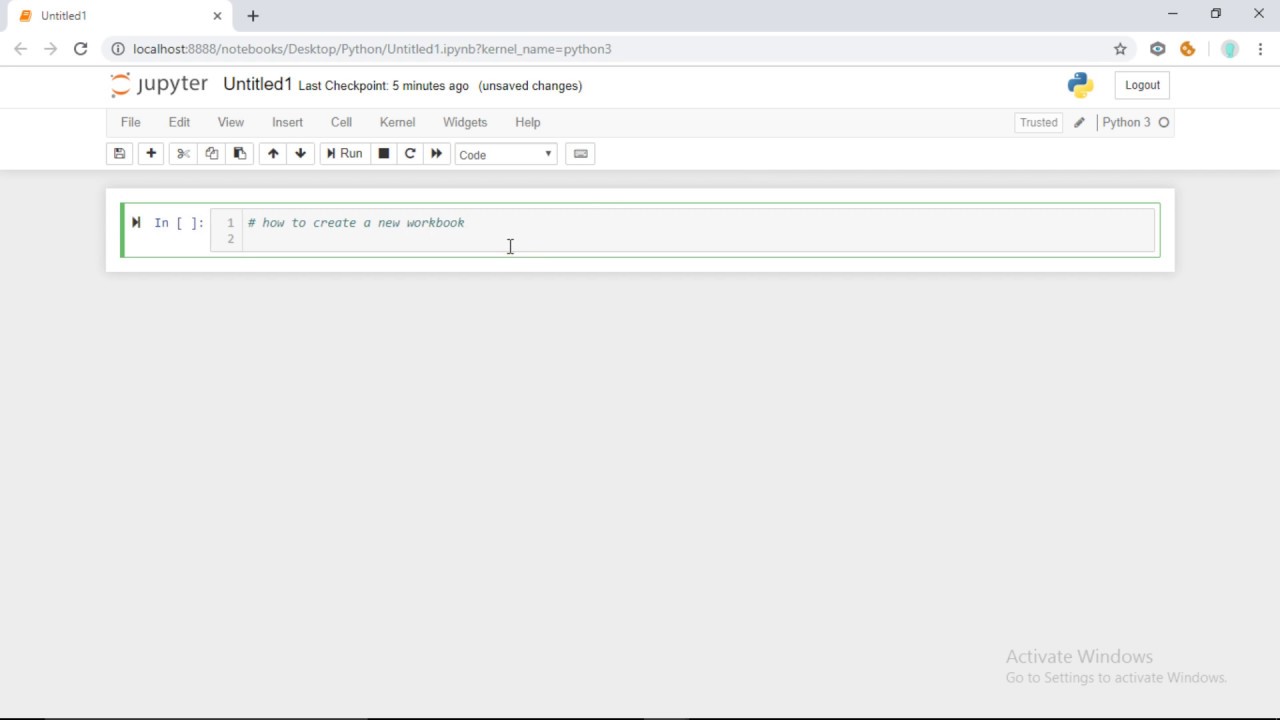Reload the page in the browser
1280x720 pixels.
[x=80, y=49]
